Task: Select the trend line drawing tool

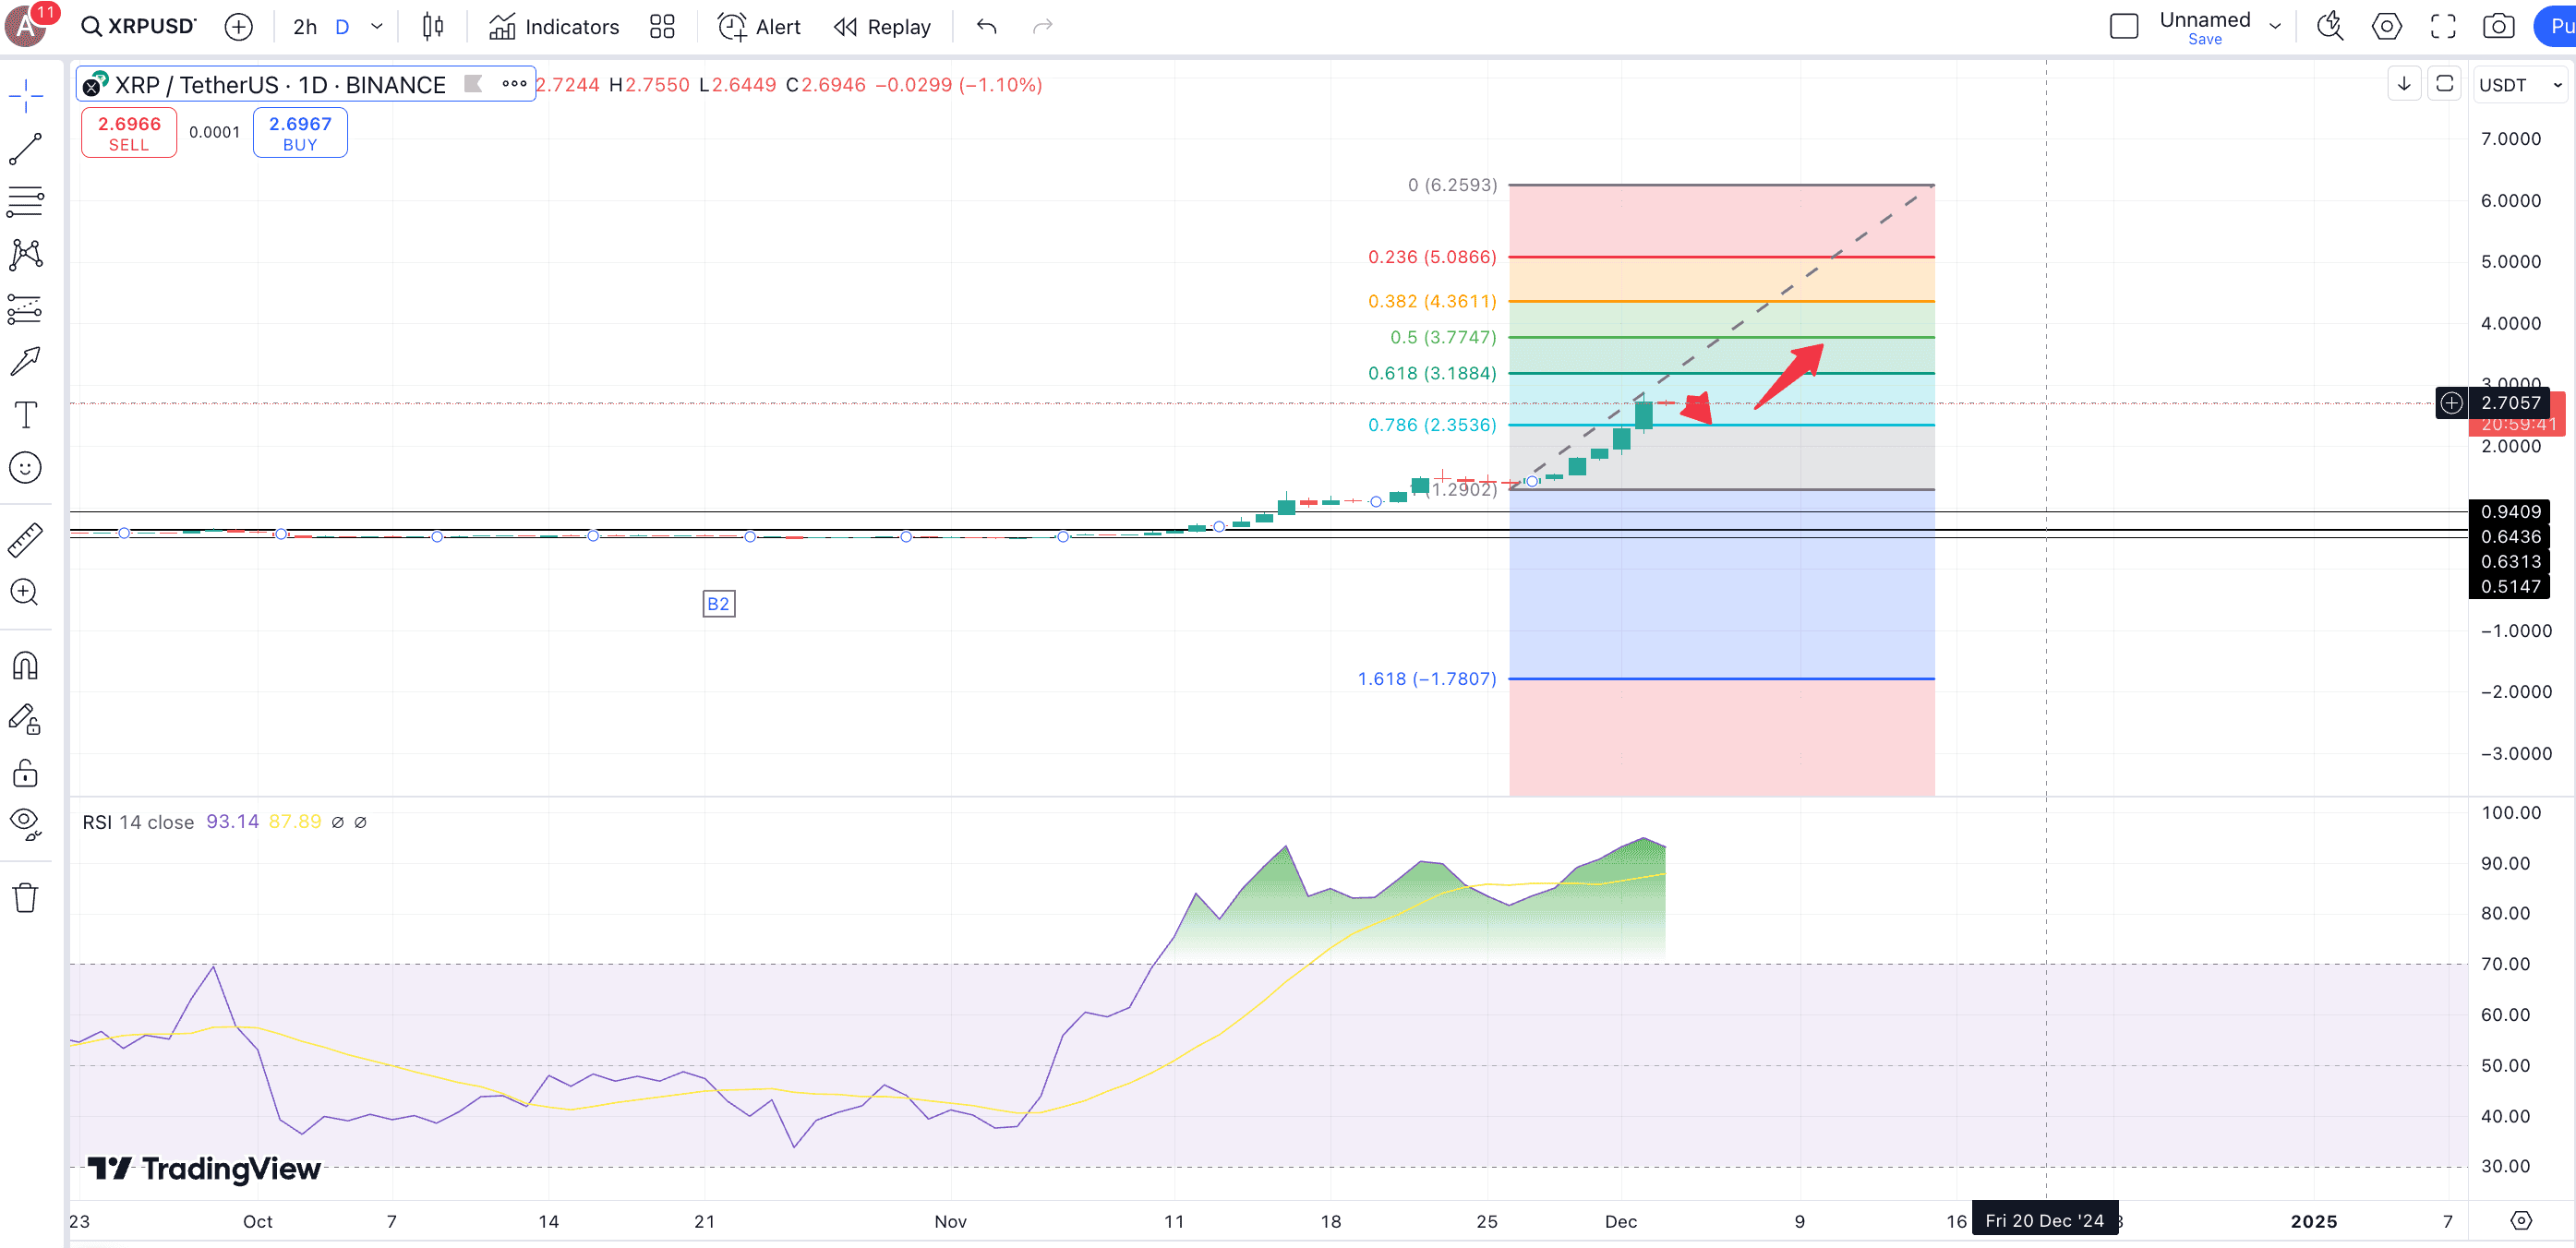Action: click(x=25, y=150)
